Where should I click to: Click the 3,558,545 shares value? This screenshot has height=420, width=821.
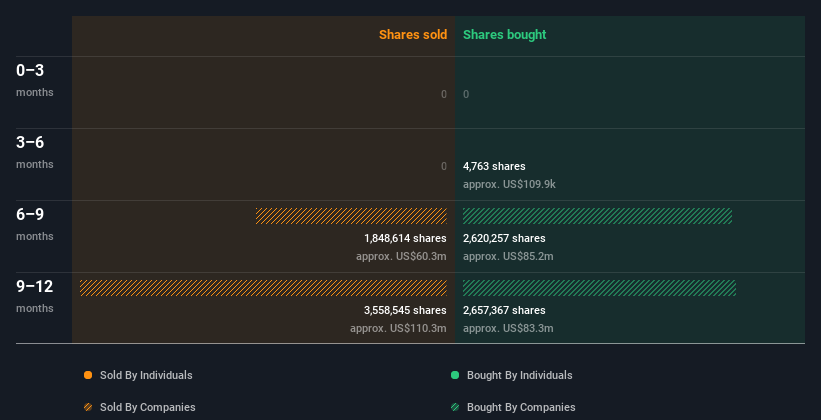click(x=405, y=311)
